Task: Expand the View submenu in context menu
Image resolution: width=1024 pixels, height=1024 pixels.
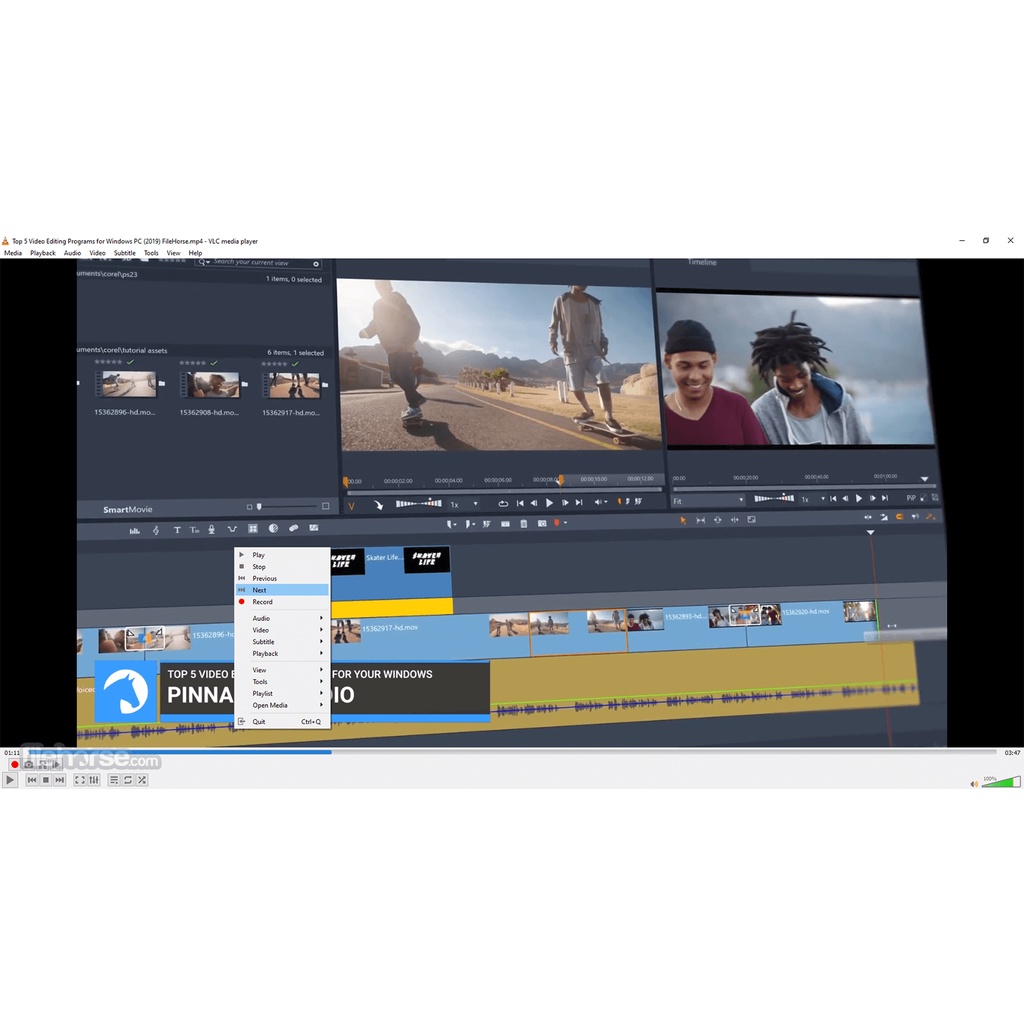Action: tap(282, 670)
